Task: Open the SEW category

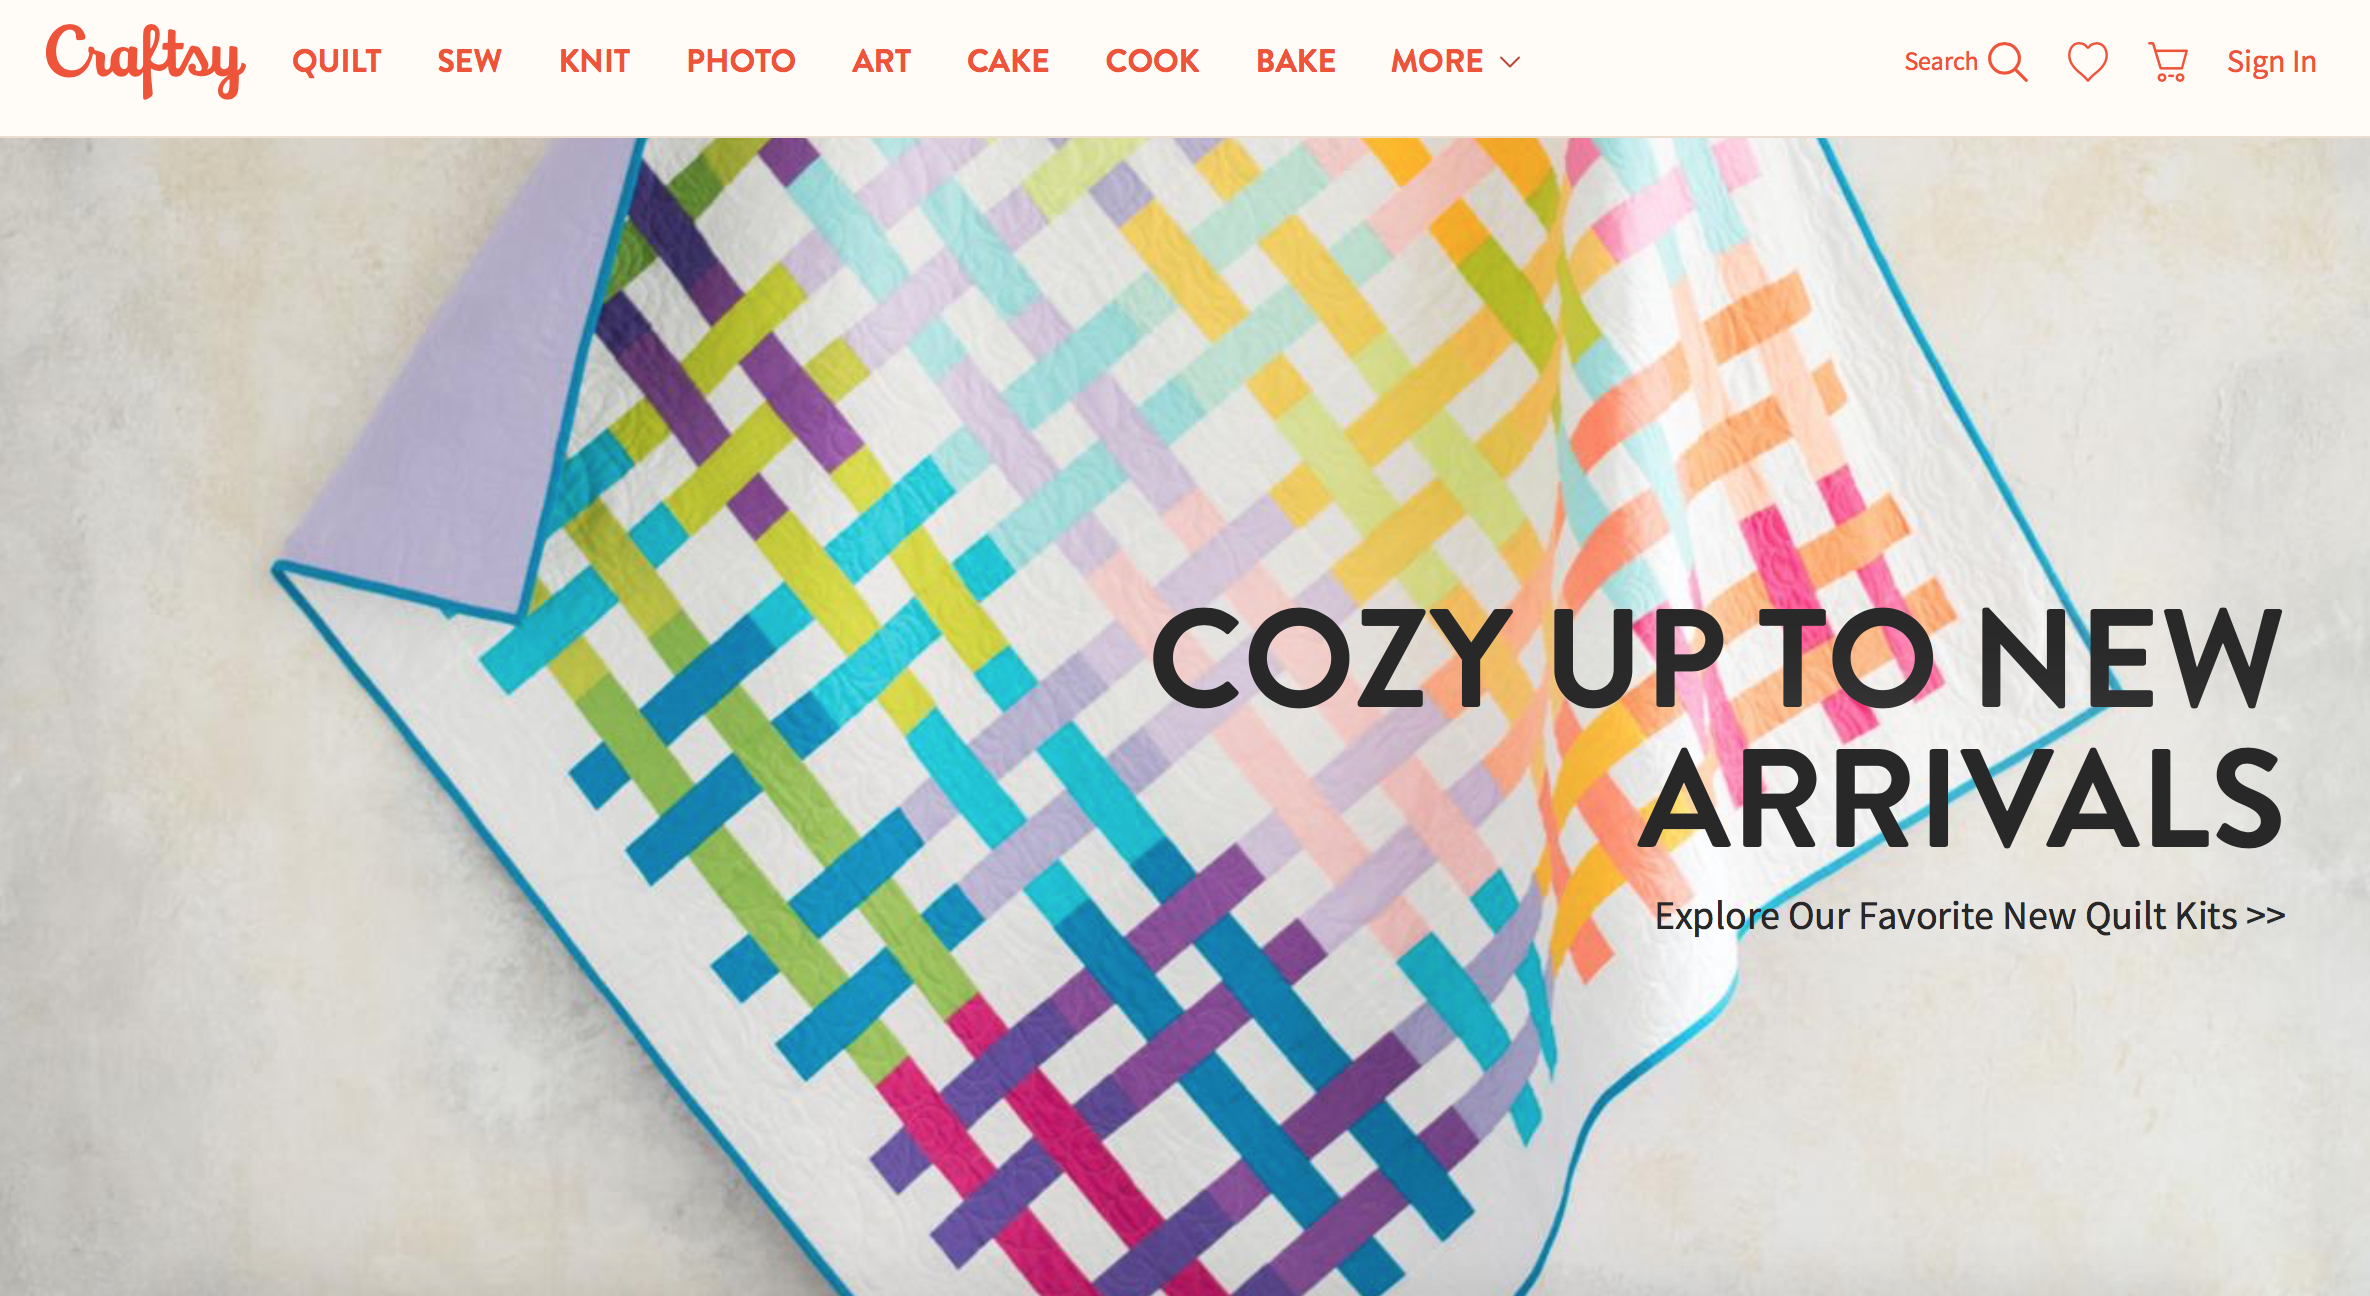Action: (x=469, y=61)
